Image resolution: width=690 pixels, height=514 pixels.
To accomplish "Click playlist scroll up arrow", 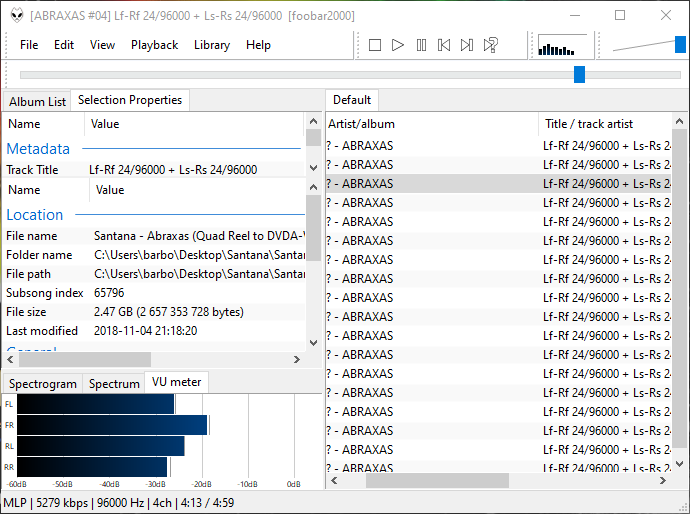I will click(x=679, y=121).
